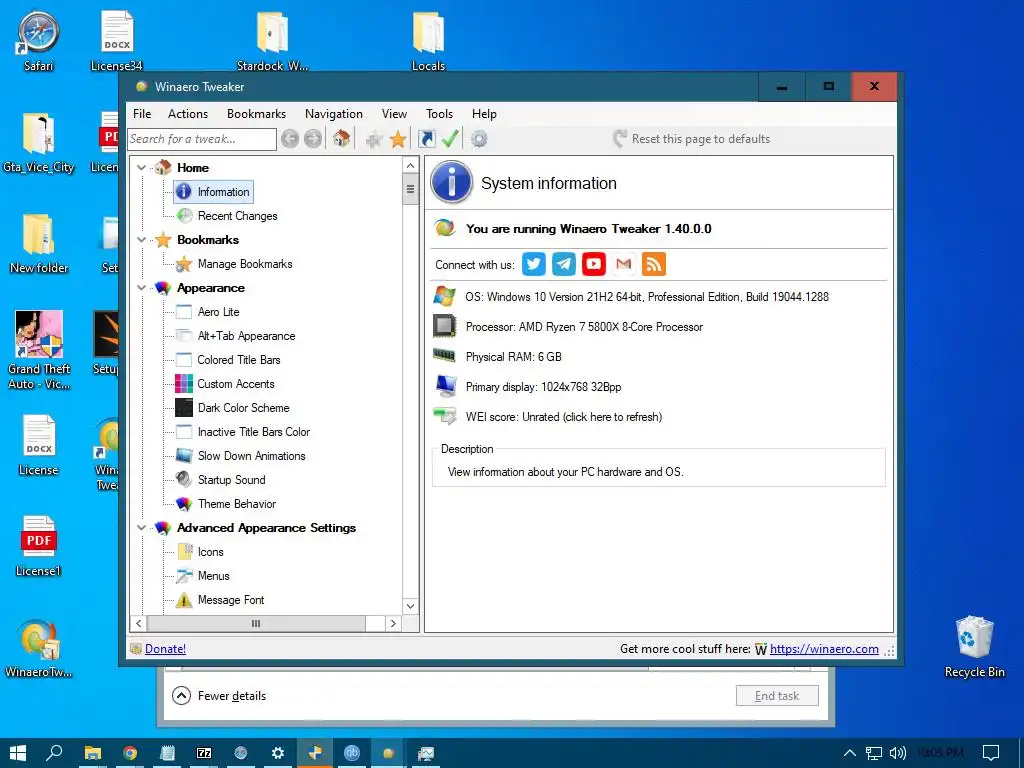Open the Bookmarks menu
This screenshot has width=1024, height=768.
(257, 114)
